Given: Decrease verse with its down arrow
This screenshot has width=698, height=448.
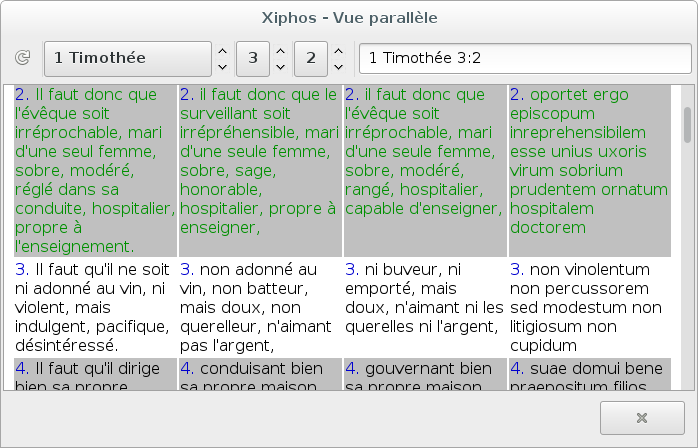Looking at the screenshot, I should (338, 67).
